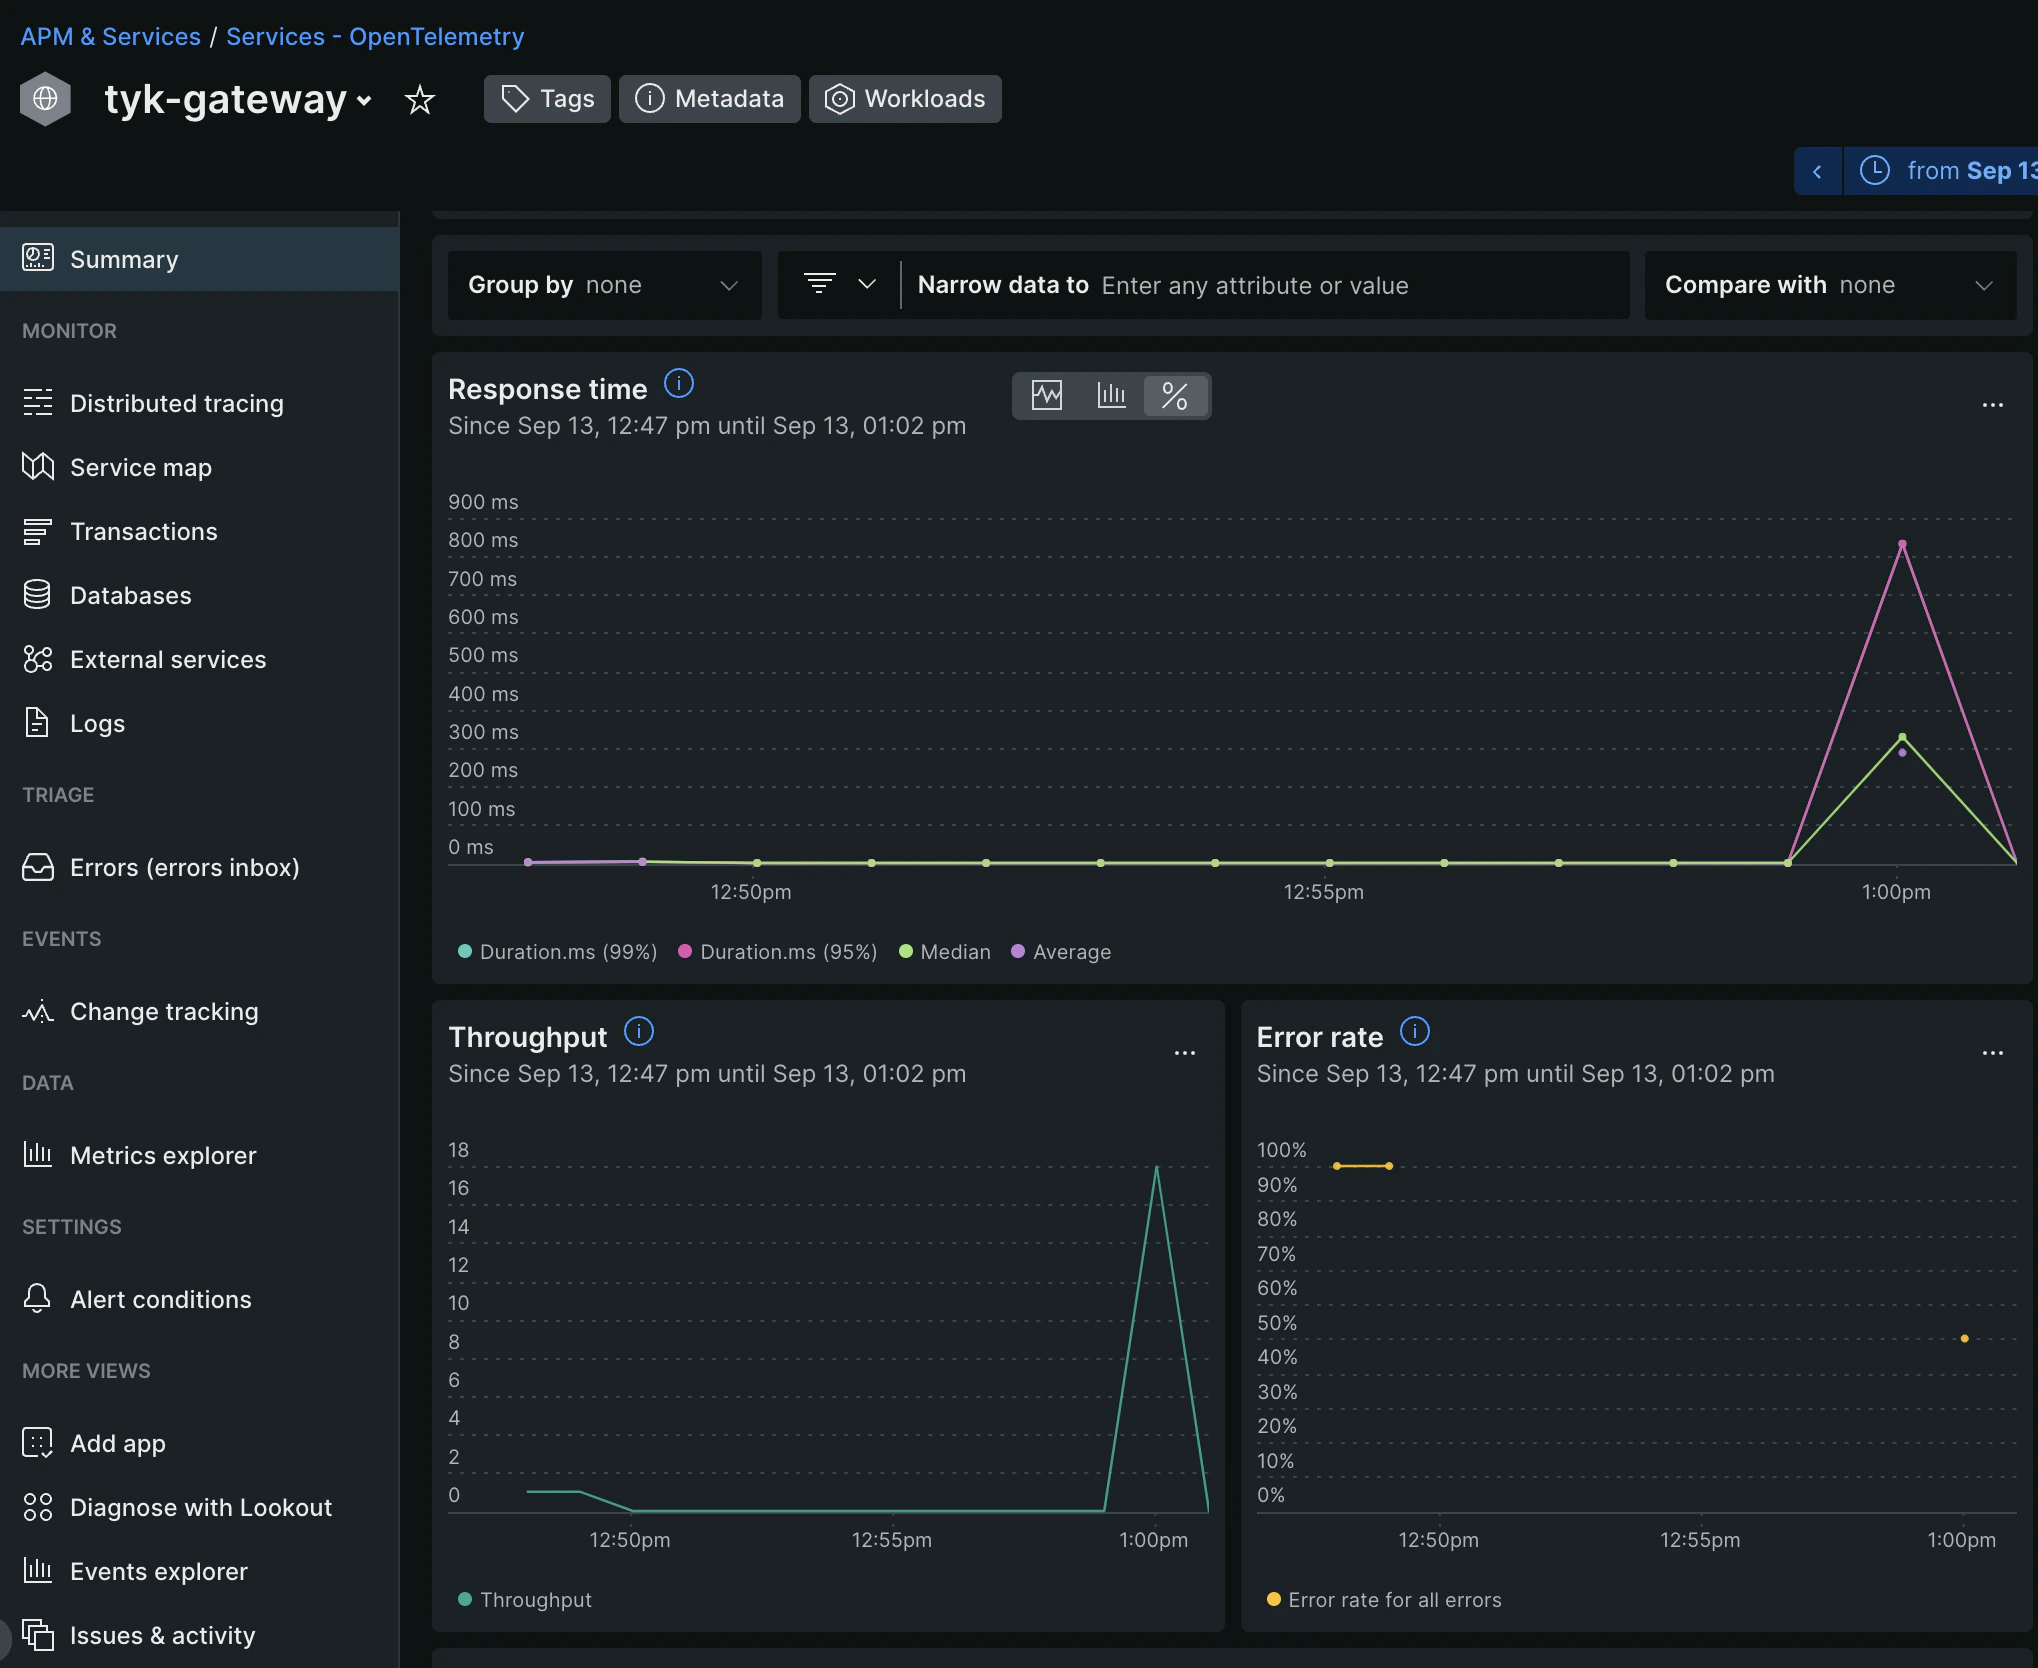This screenshot has height=1668, width=2038.
Task: Open the Errors inbox
Action: [x=184, y=867]
